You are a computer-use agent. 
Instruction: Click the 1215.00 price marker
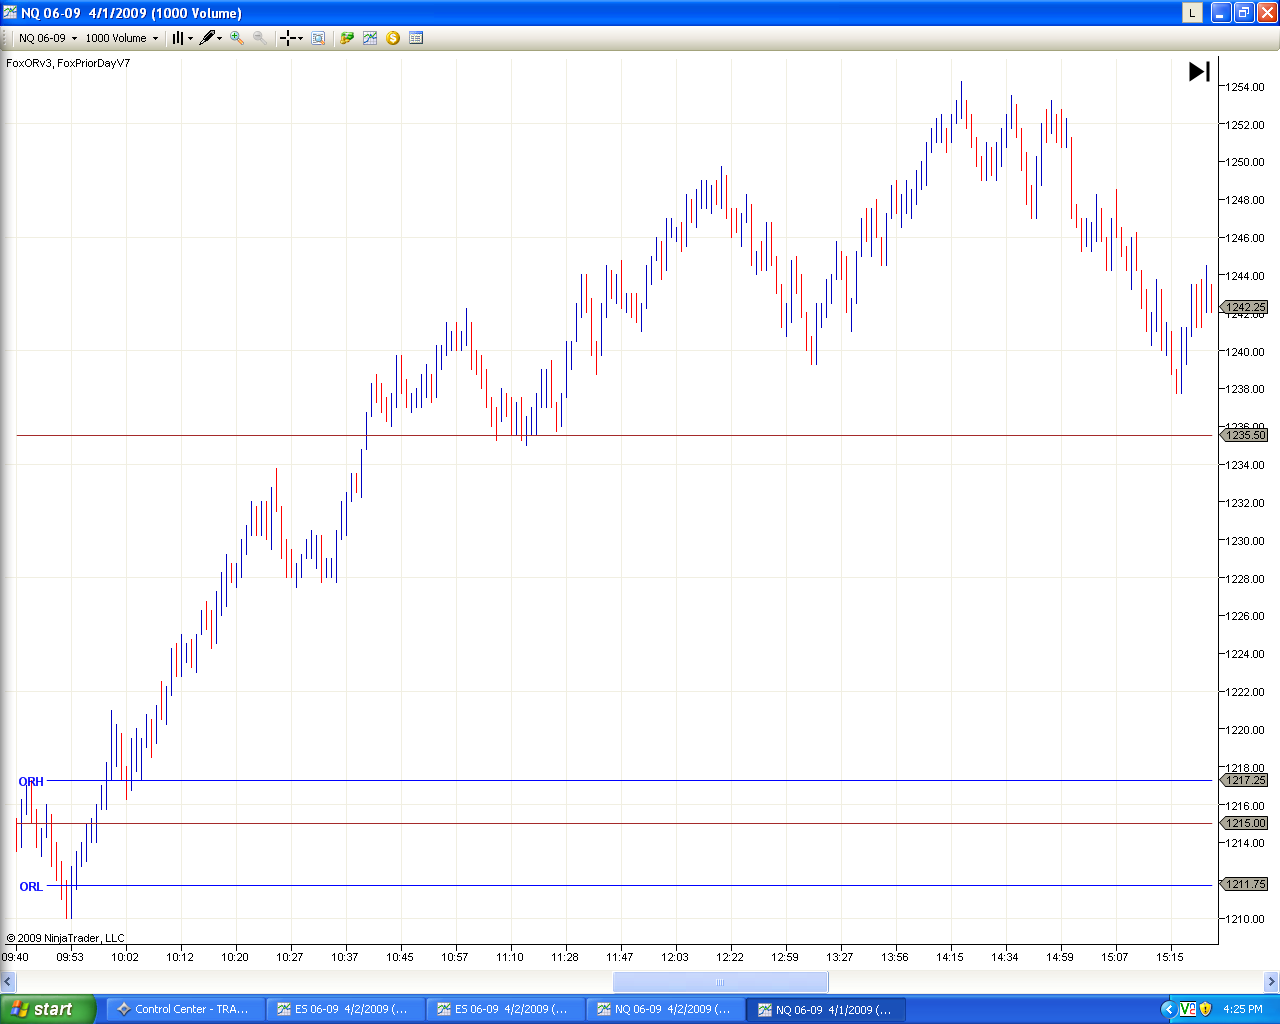pos(1245,823)
